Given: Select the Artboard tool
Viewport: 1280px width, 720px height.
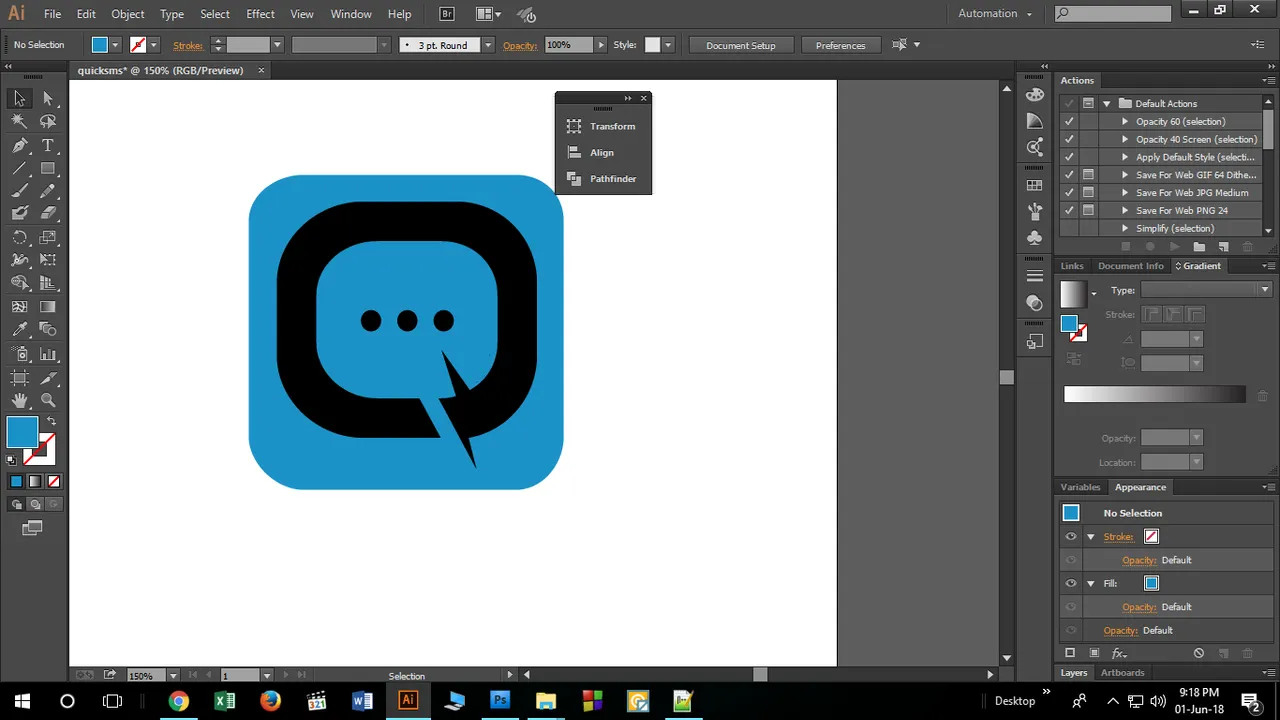Looking at the screenshot, I should point(19,378).
